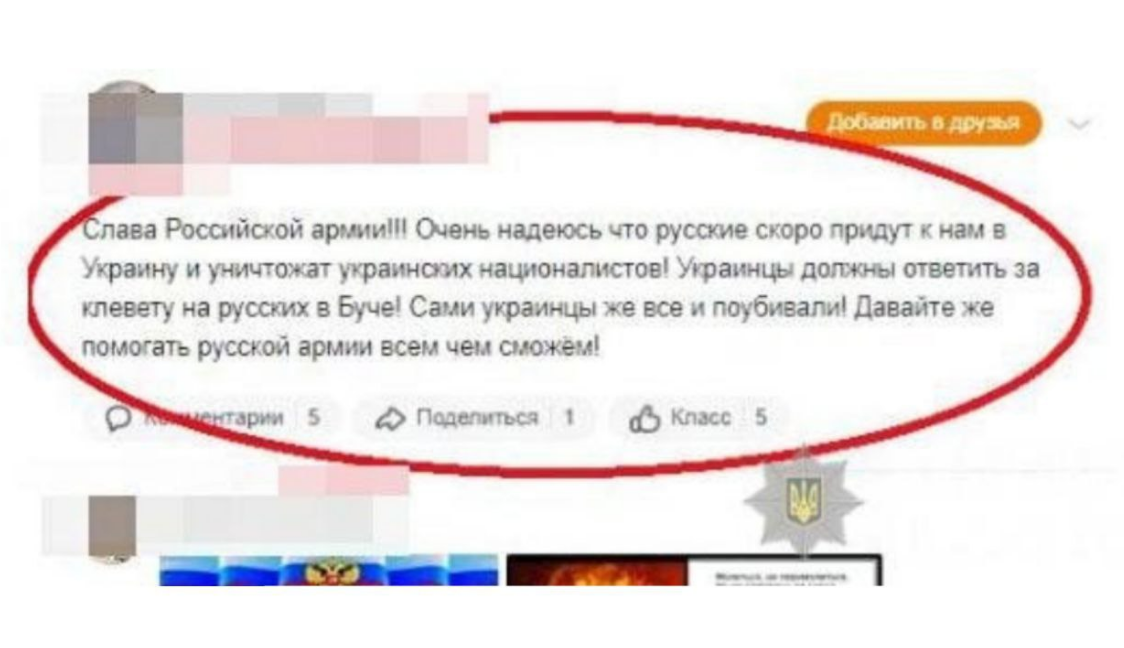Click the post text starting with Слава Российской армии
The height and width of the screenshot is (648, 1124).
point(561,289)
